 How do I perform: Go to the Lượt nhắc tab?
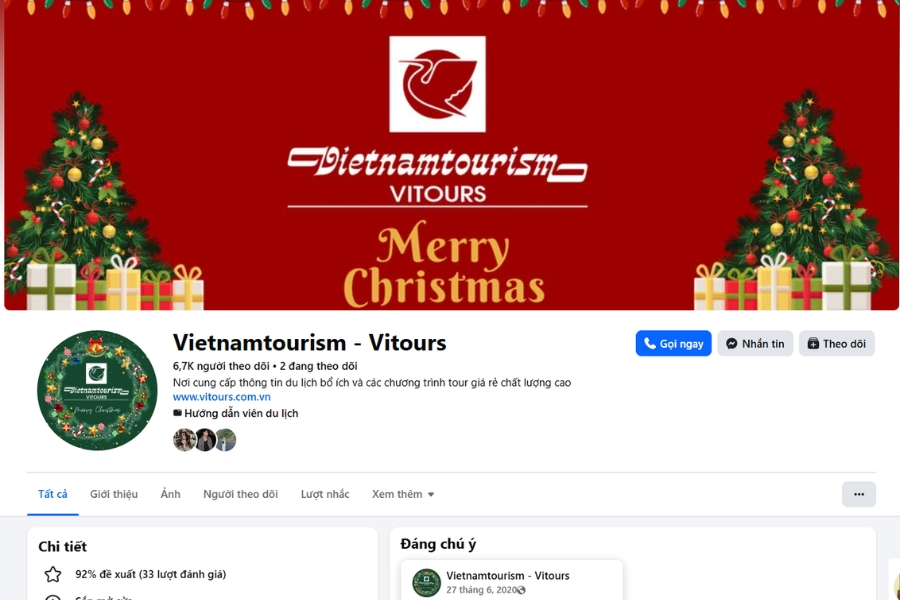325,494
